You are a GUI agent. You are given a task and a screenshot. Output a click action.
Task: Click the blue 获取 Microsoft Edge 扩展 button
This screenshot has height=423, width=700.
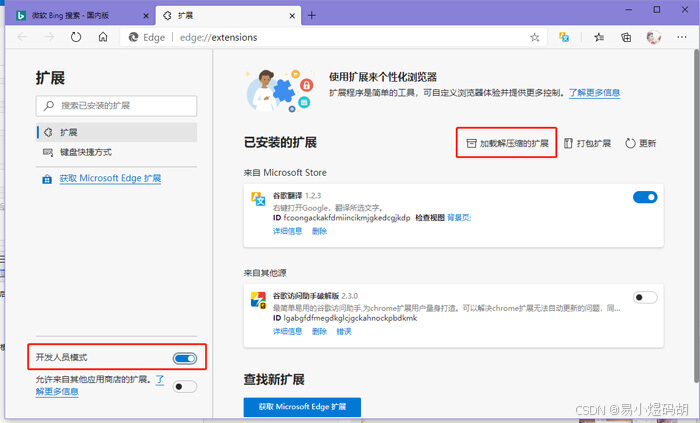302,407
